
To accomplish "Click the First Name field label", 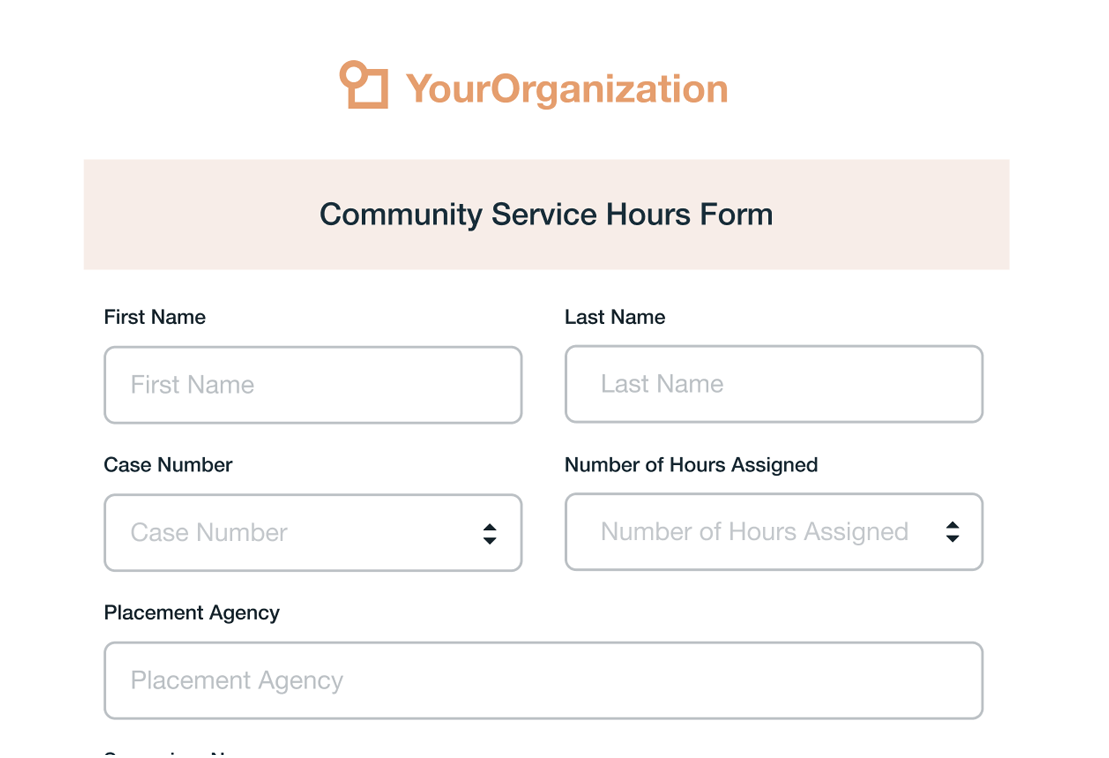I will tap(155, 317).
